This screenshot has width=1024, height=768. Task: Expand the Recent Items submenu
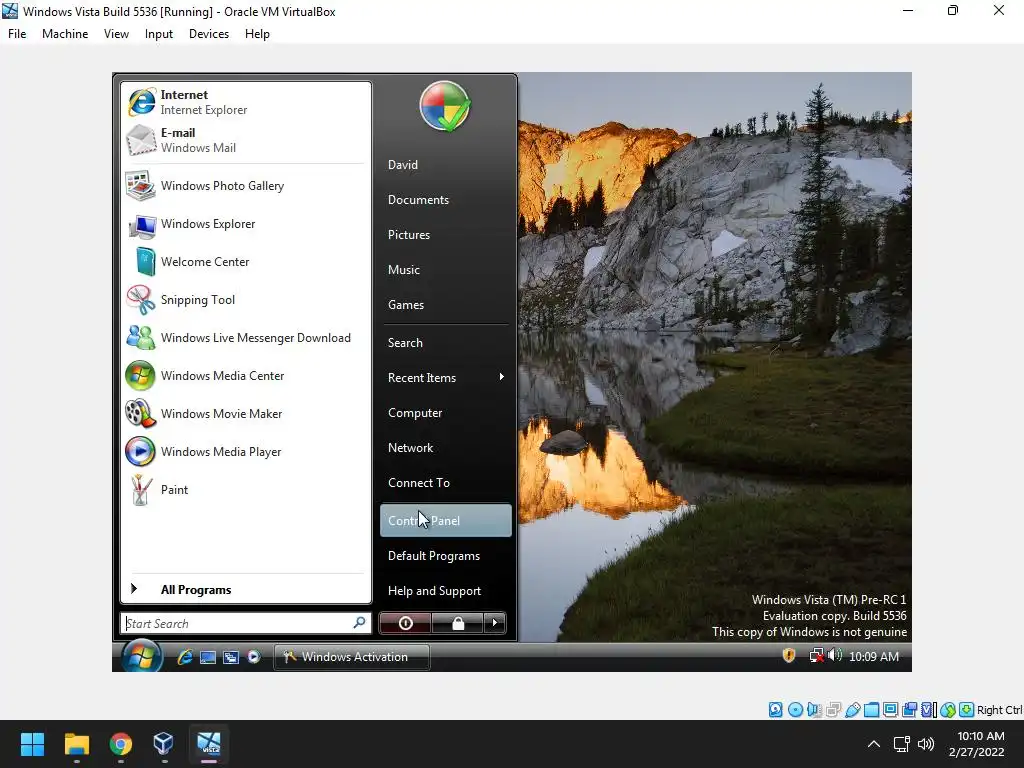tap(446, 377)
